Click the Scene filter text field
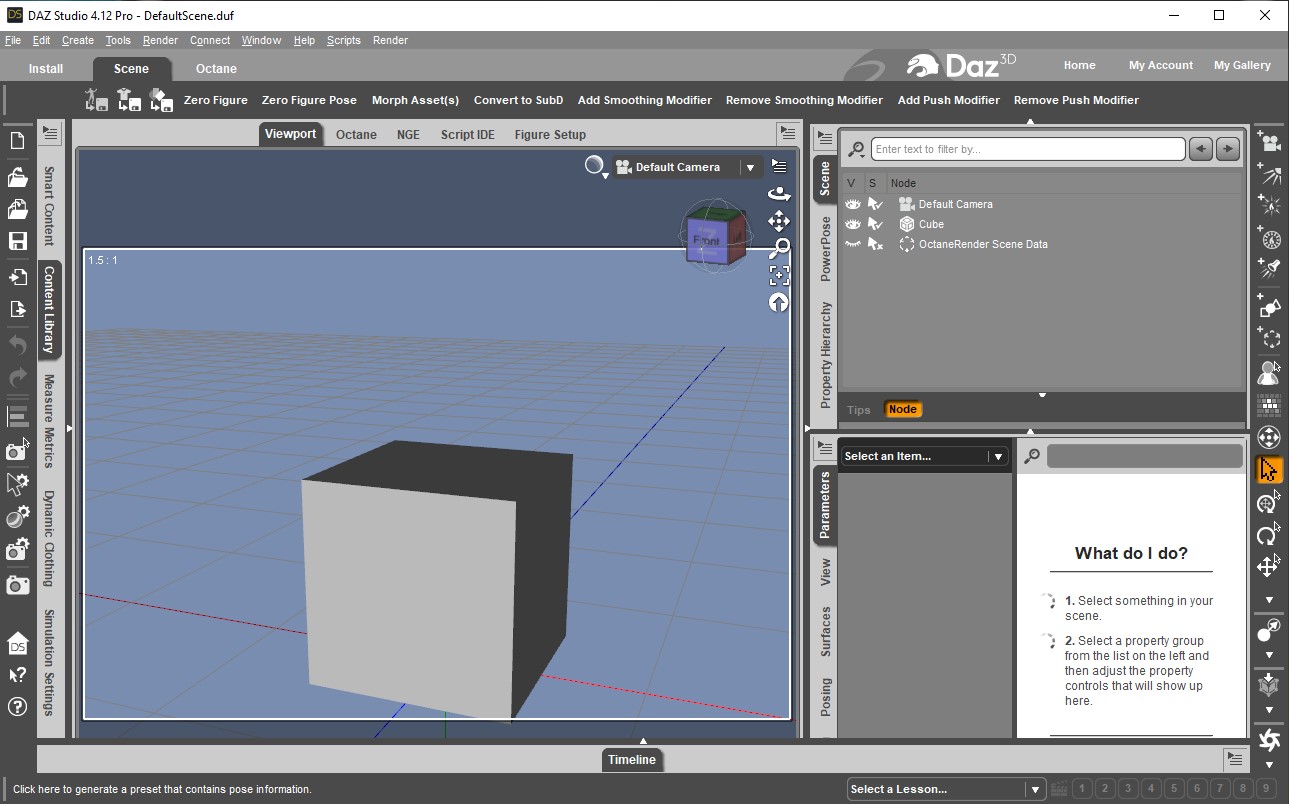 tap(1028, 149)
